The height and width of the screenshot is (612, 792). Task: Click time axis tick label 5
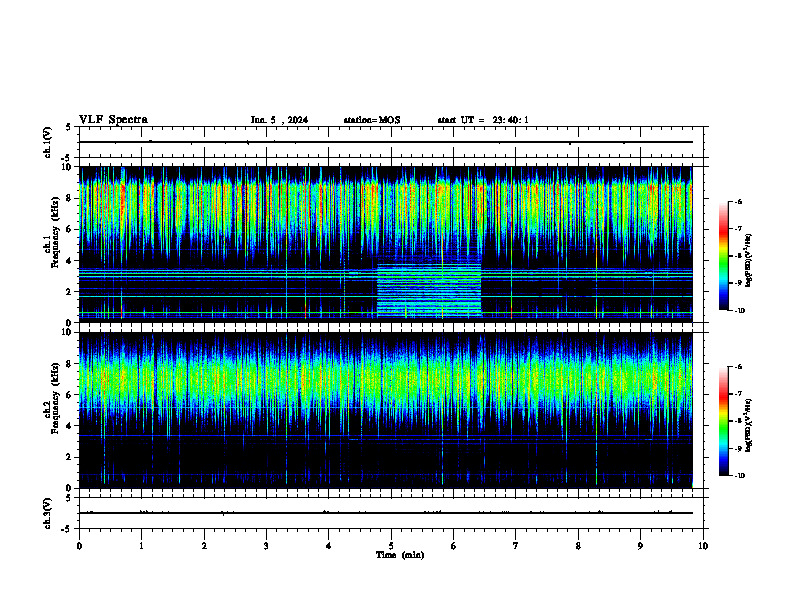click(391, 546)
